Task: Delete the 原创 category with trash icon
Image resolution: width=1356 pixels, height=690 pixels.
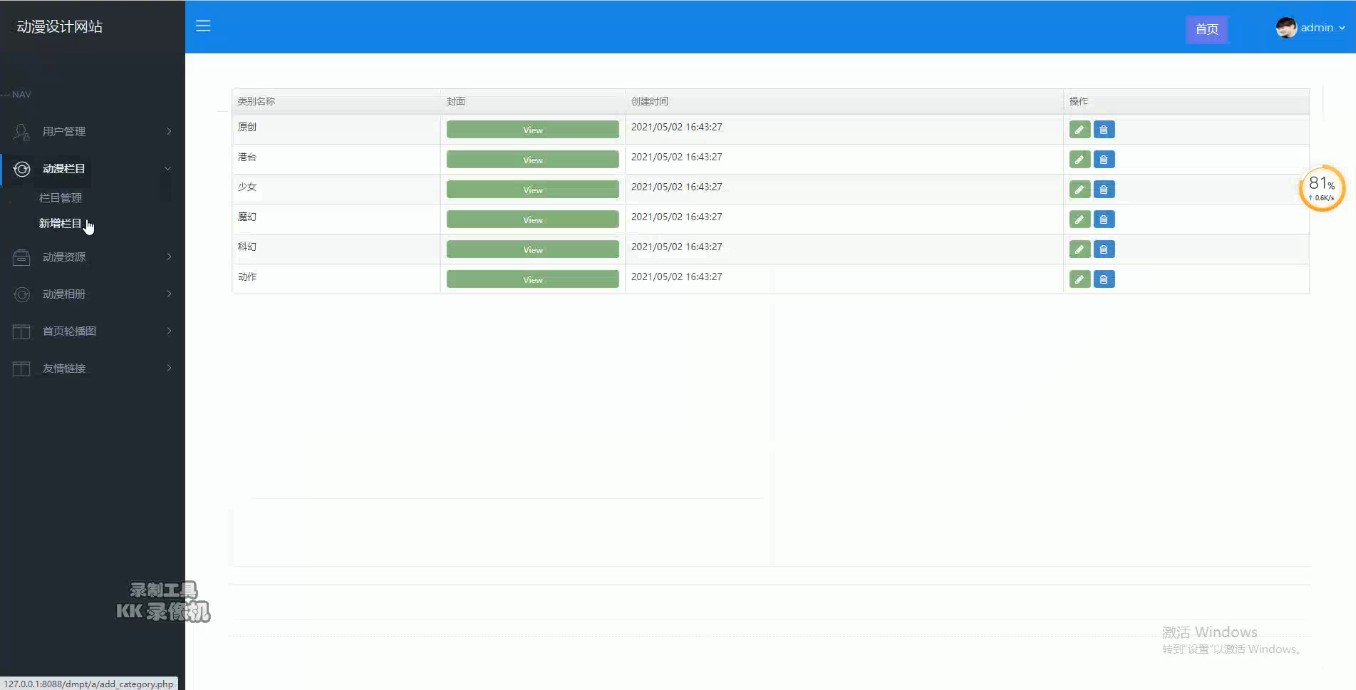Action: (1104, 130)
